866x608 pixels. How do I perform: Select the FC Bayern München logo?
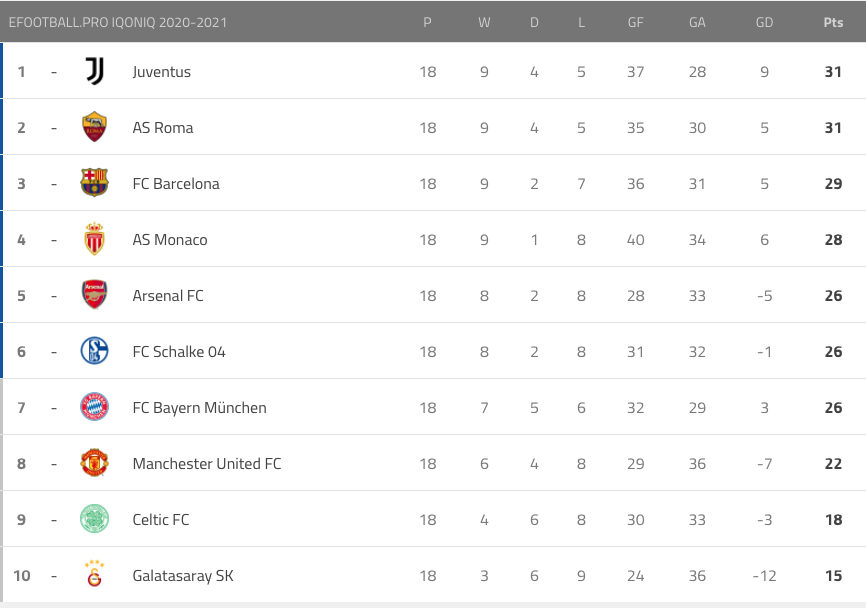94,407
